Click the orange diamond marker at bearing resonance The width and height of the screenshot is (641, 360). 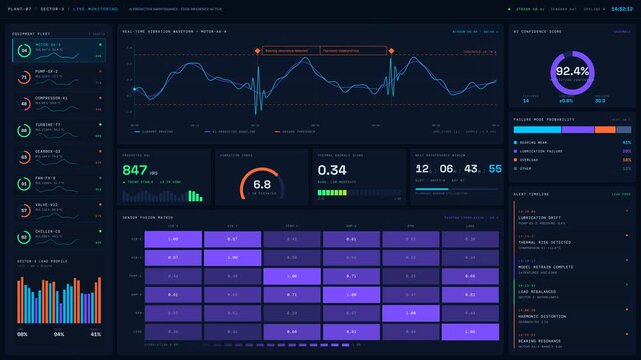pos(258,51)
